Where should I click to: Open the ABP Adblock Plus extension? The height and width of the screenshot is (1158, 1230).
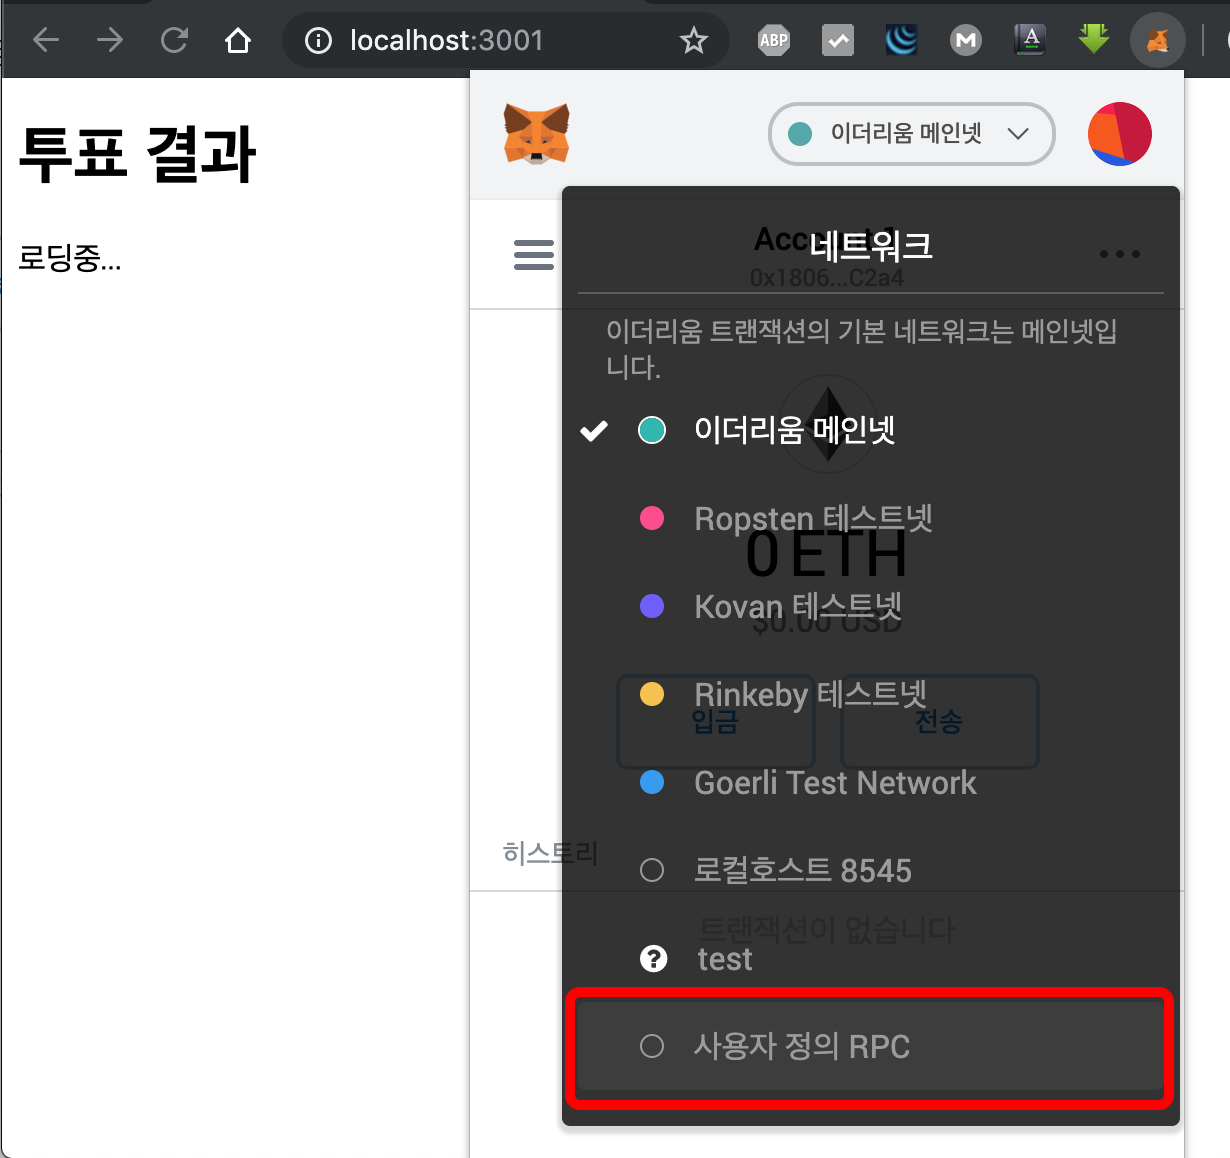(774, 40)
